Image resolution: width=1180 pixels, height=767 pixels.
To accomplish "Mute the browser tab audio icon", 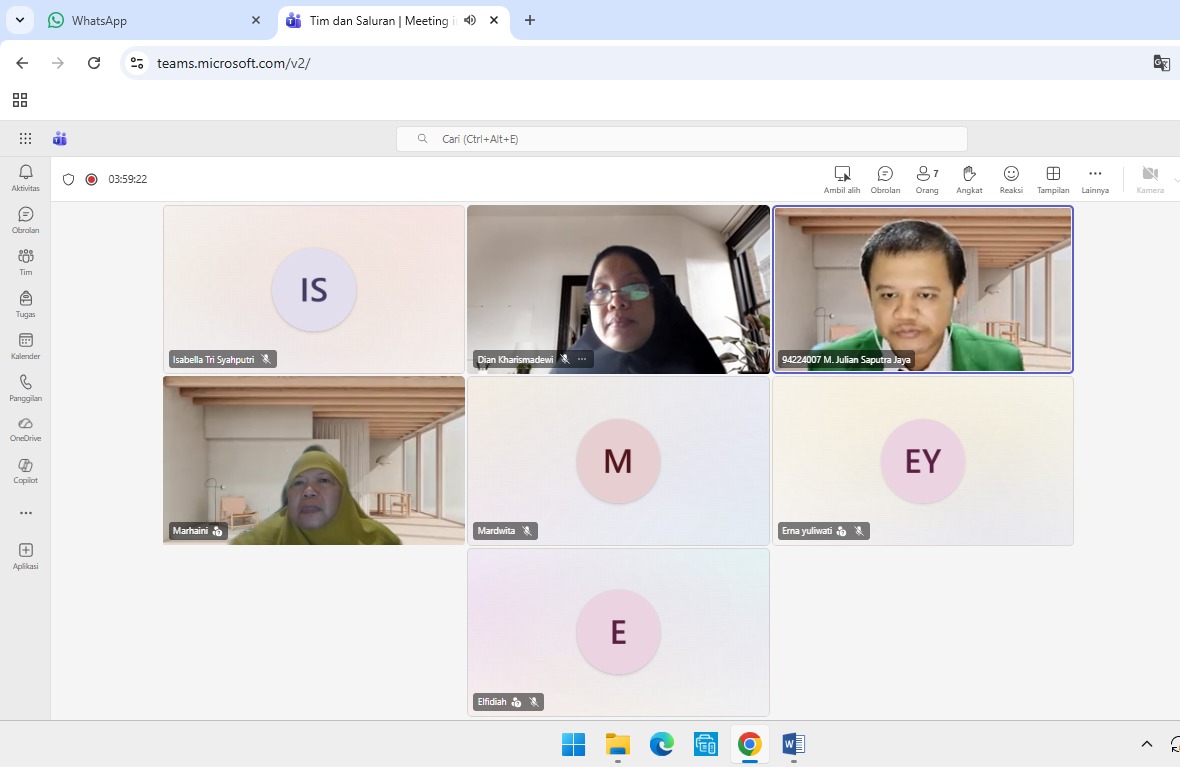I will click(x=470, y=20).
